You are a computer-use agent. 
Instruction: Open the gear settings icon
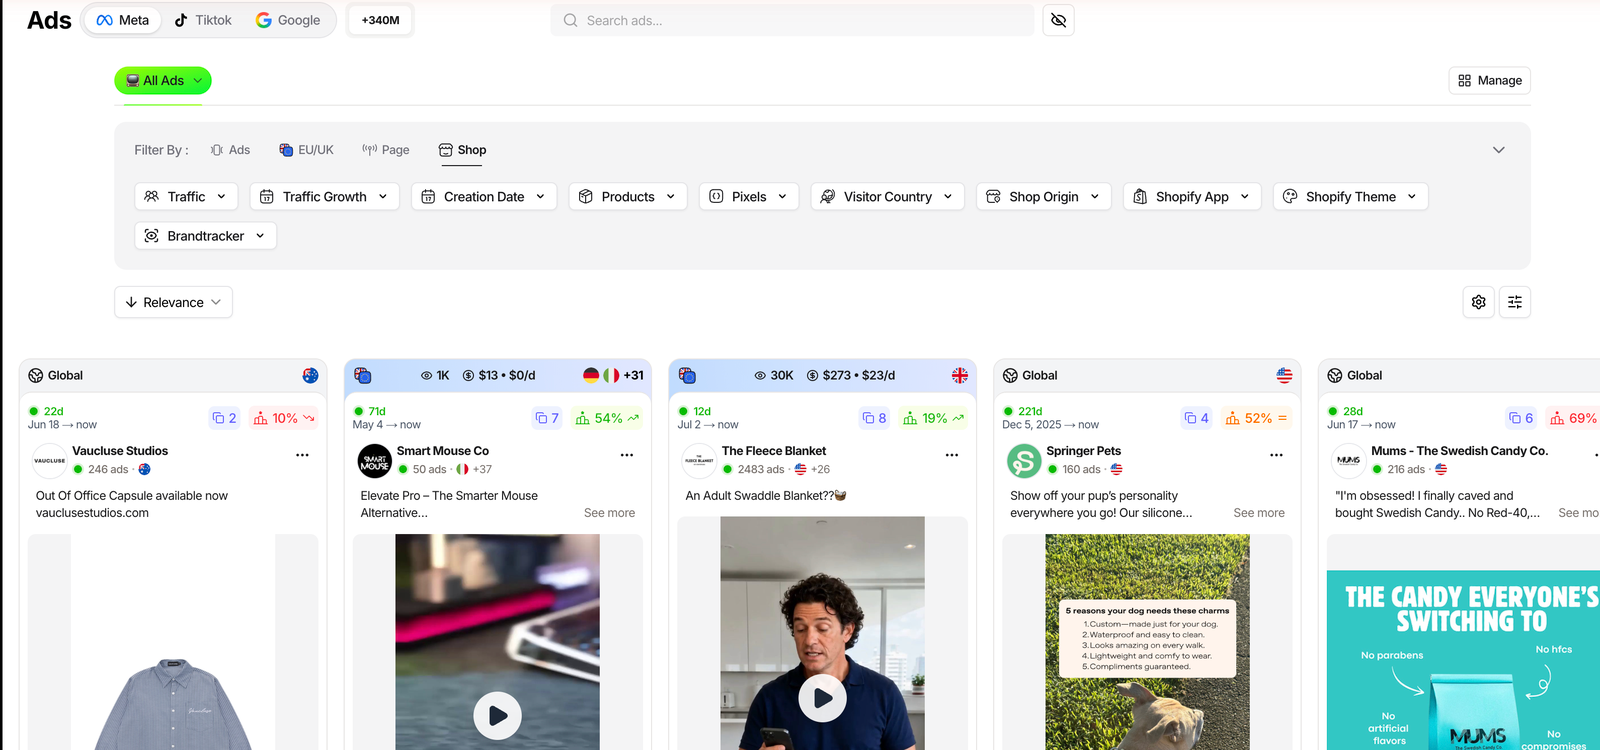pyautogui.click(x=1479, y=302)
